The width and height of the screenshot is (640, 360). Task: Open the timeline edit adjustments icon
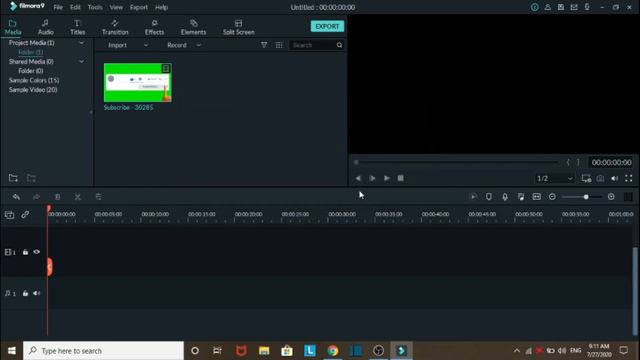click(98, 197)
